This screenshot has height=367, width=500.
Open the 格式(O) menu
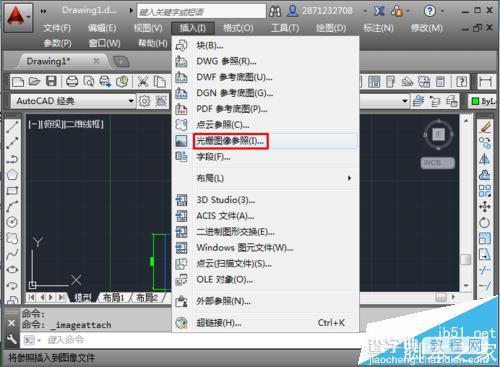pos(238,28)
